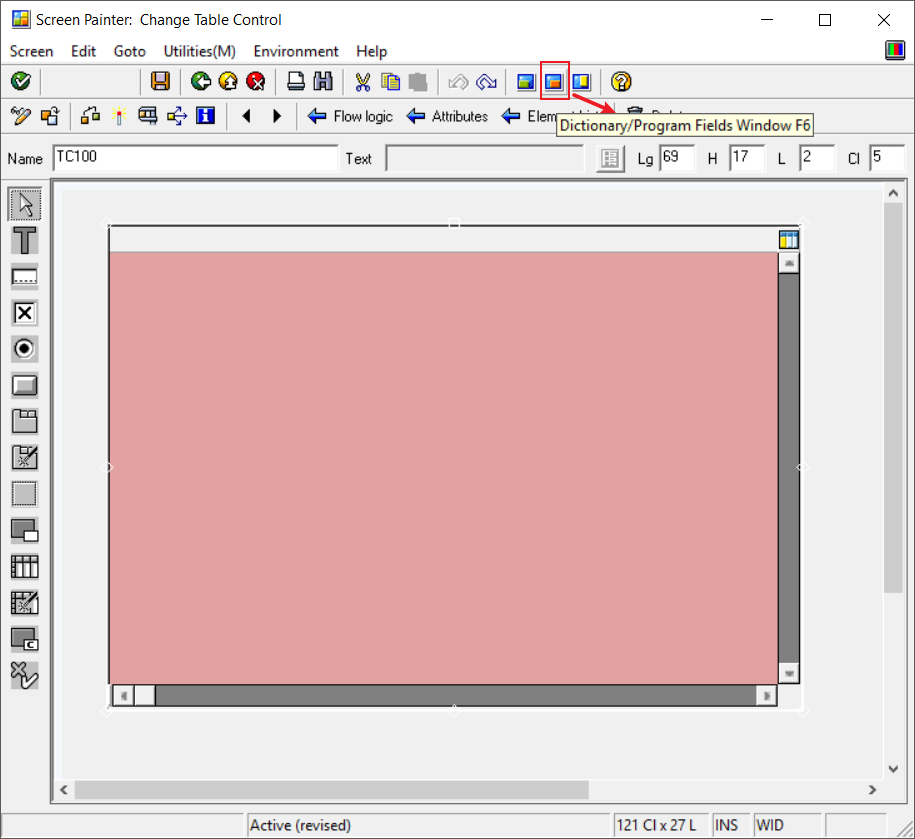Click the canvas vertical scrollbar down arrow
The width and height of the screenshot is (915, 839).
point(893,768)
